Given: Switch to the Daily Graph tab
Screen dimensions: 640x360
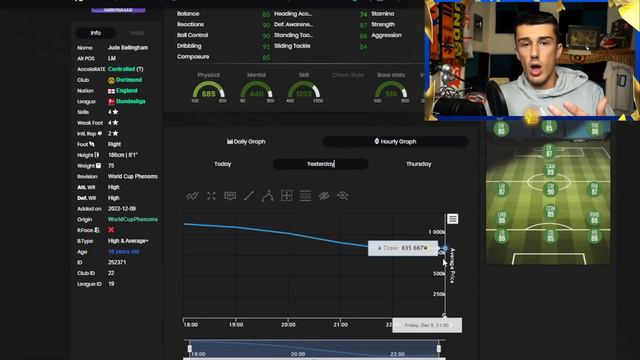Looking at the screenshot, I should tap(246, 142).
